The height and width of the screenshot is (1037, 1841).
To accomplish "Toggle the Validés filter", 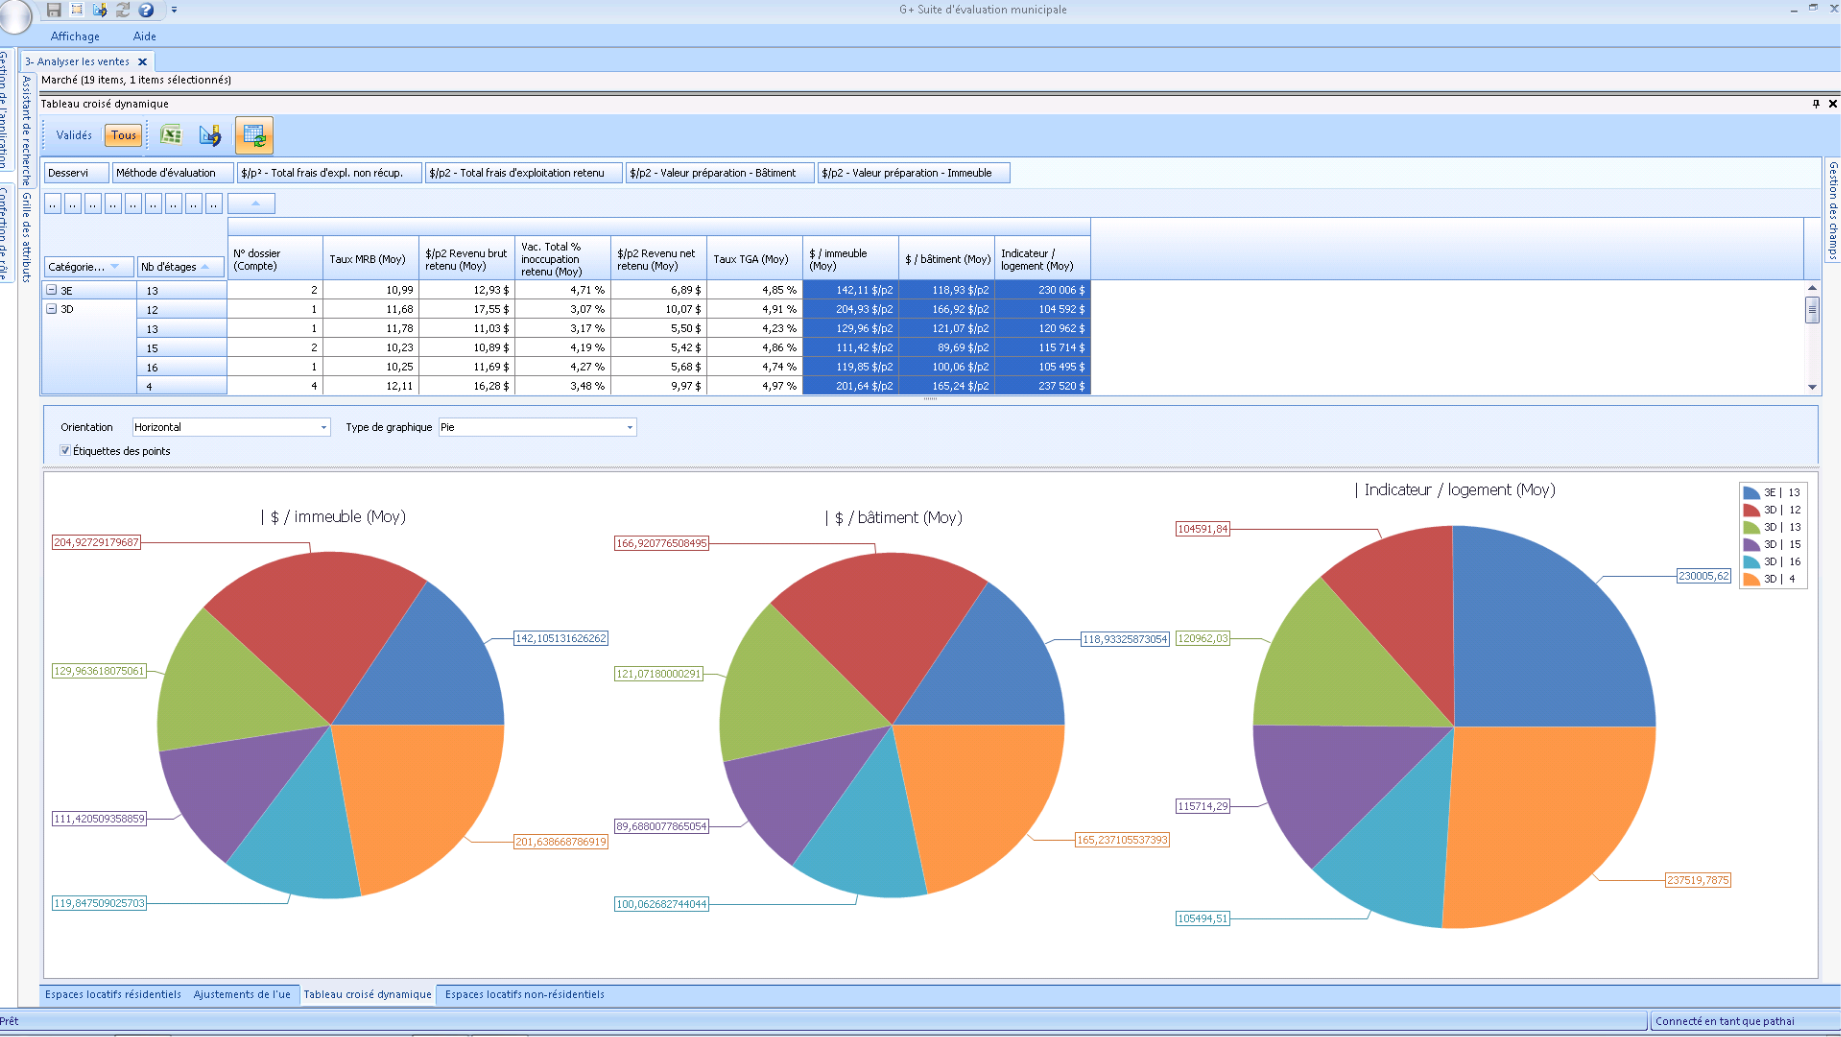I will (74, 135).
